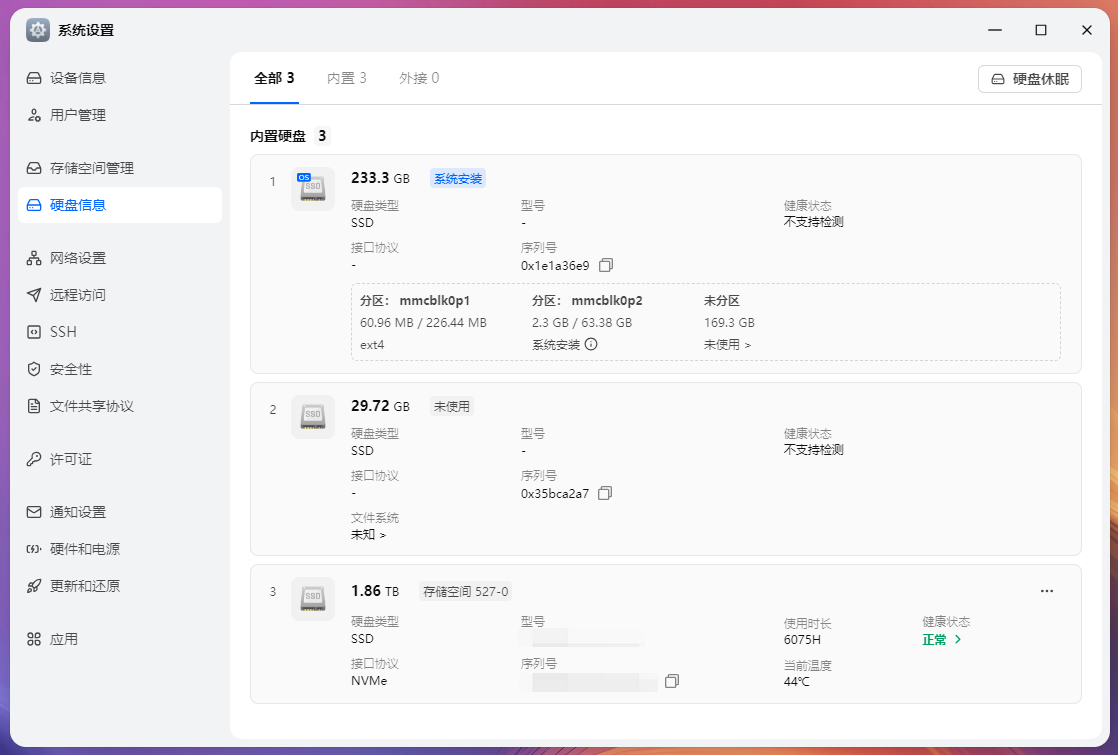Open 存储空间管理 page
This screenshot has height=755, width=1118.
pos(120,168)
